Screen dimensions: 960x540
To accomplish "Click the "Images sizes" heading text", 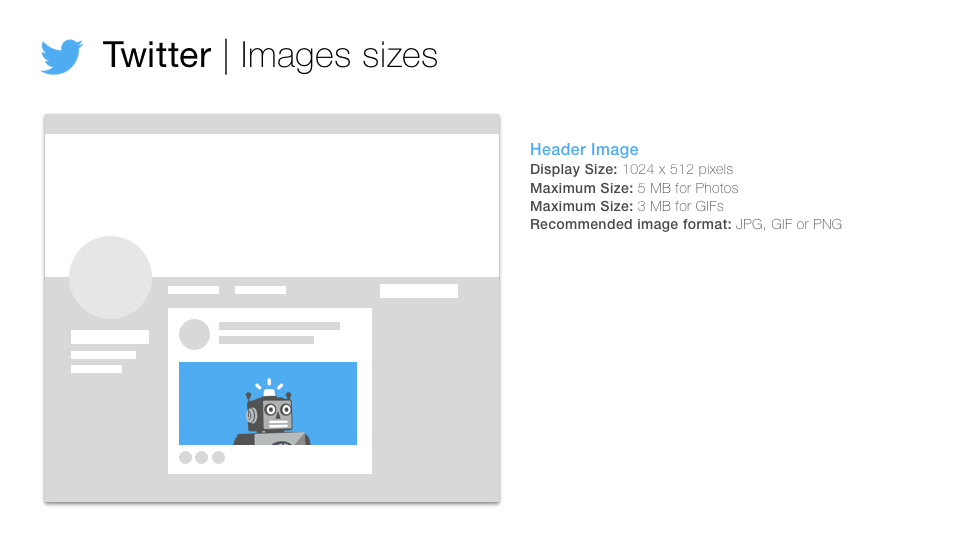I will [339, 56].
